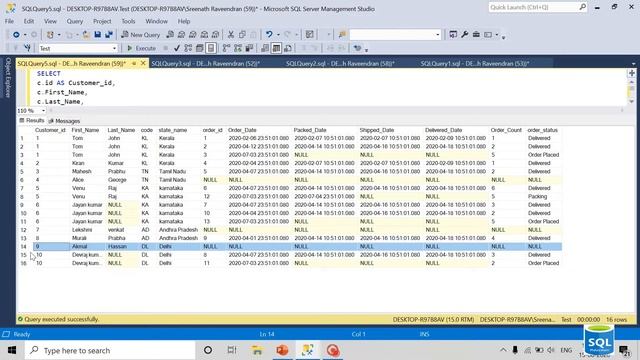This screenshot has width=640, height=360.
Task: Click the Change Connection icon
Action: (x=27, y=48)
